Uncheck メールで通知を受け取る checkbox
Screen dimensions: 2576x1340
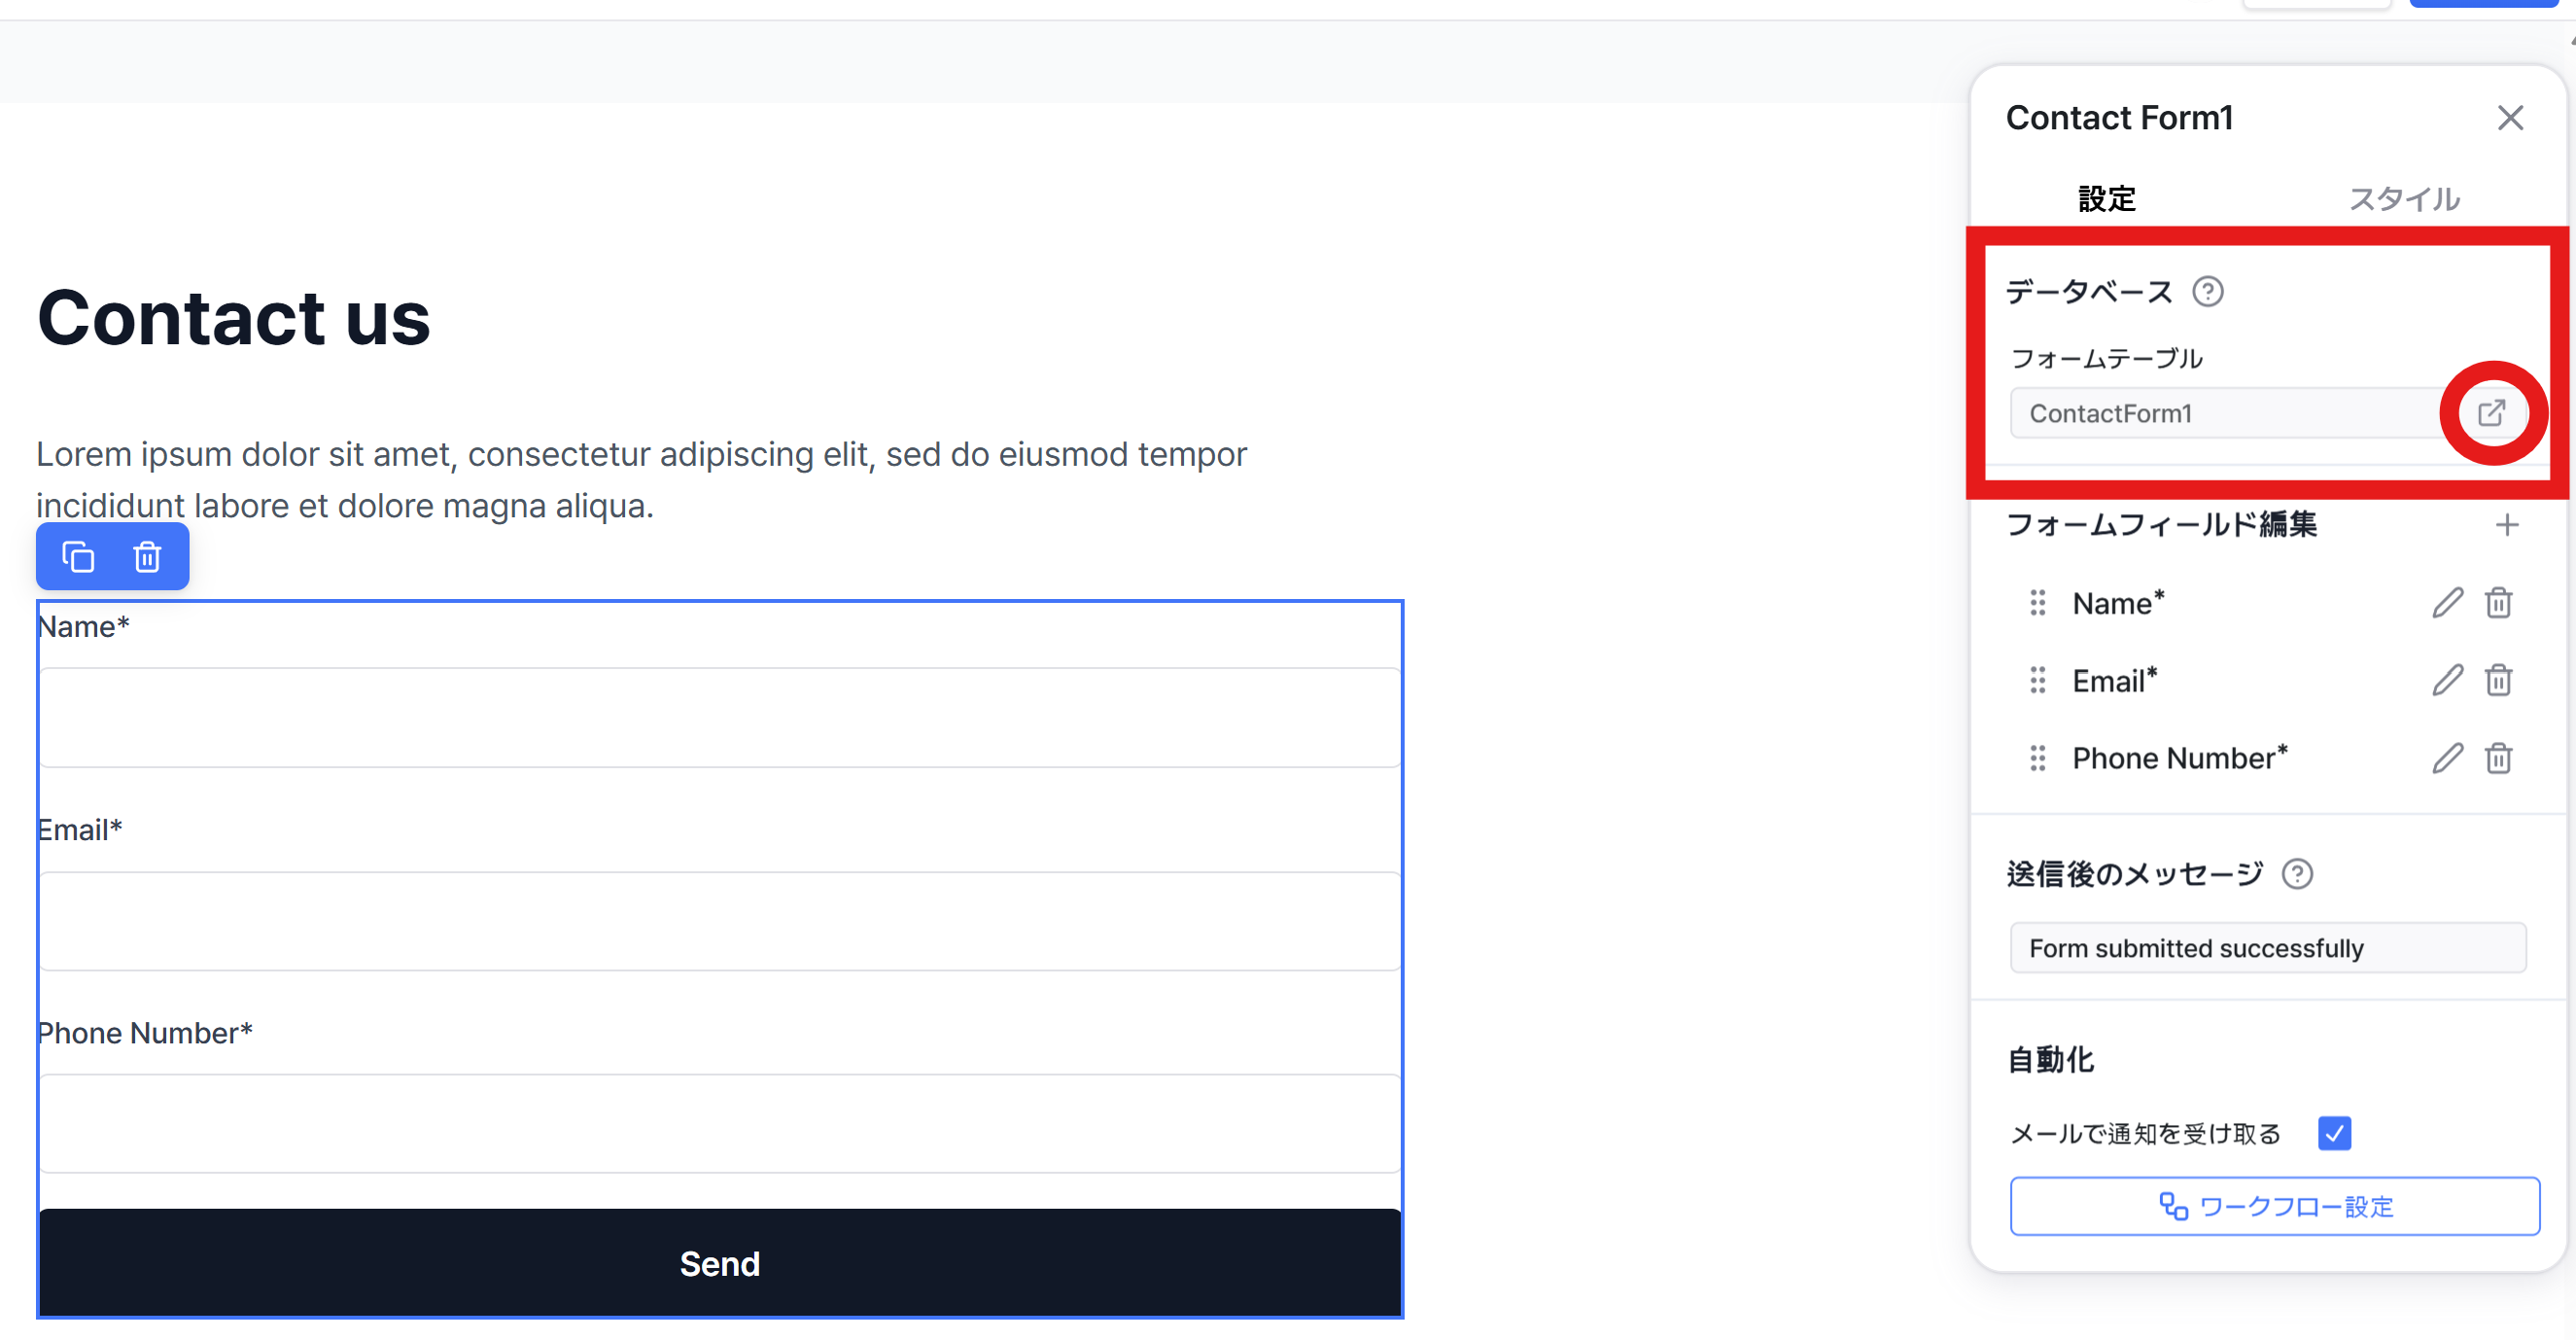[x=2334, y=1133]
